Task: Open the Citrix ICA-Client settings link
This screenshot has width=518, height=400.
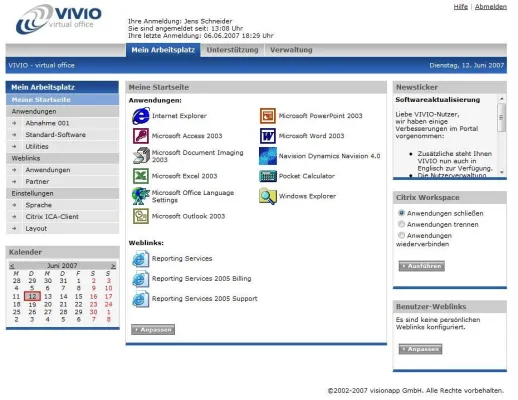Action: (x=52, y=217)
